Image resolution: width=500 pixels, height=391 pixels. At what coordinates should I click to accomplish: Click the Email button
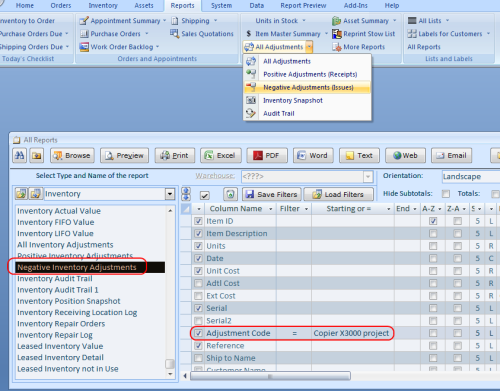coord(451,155)
